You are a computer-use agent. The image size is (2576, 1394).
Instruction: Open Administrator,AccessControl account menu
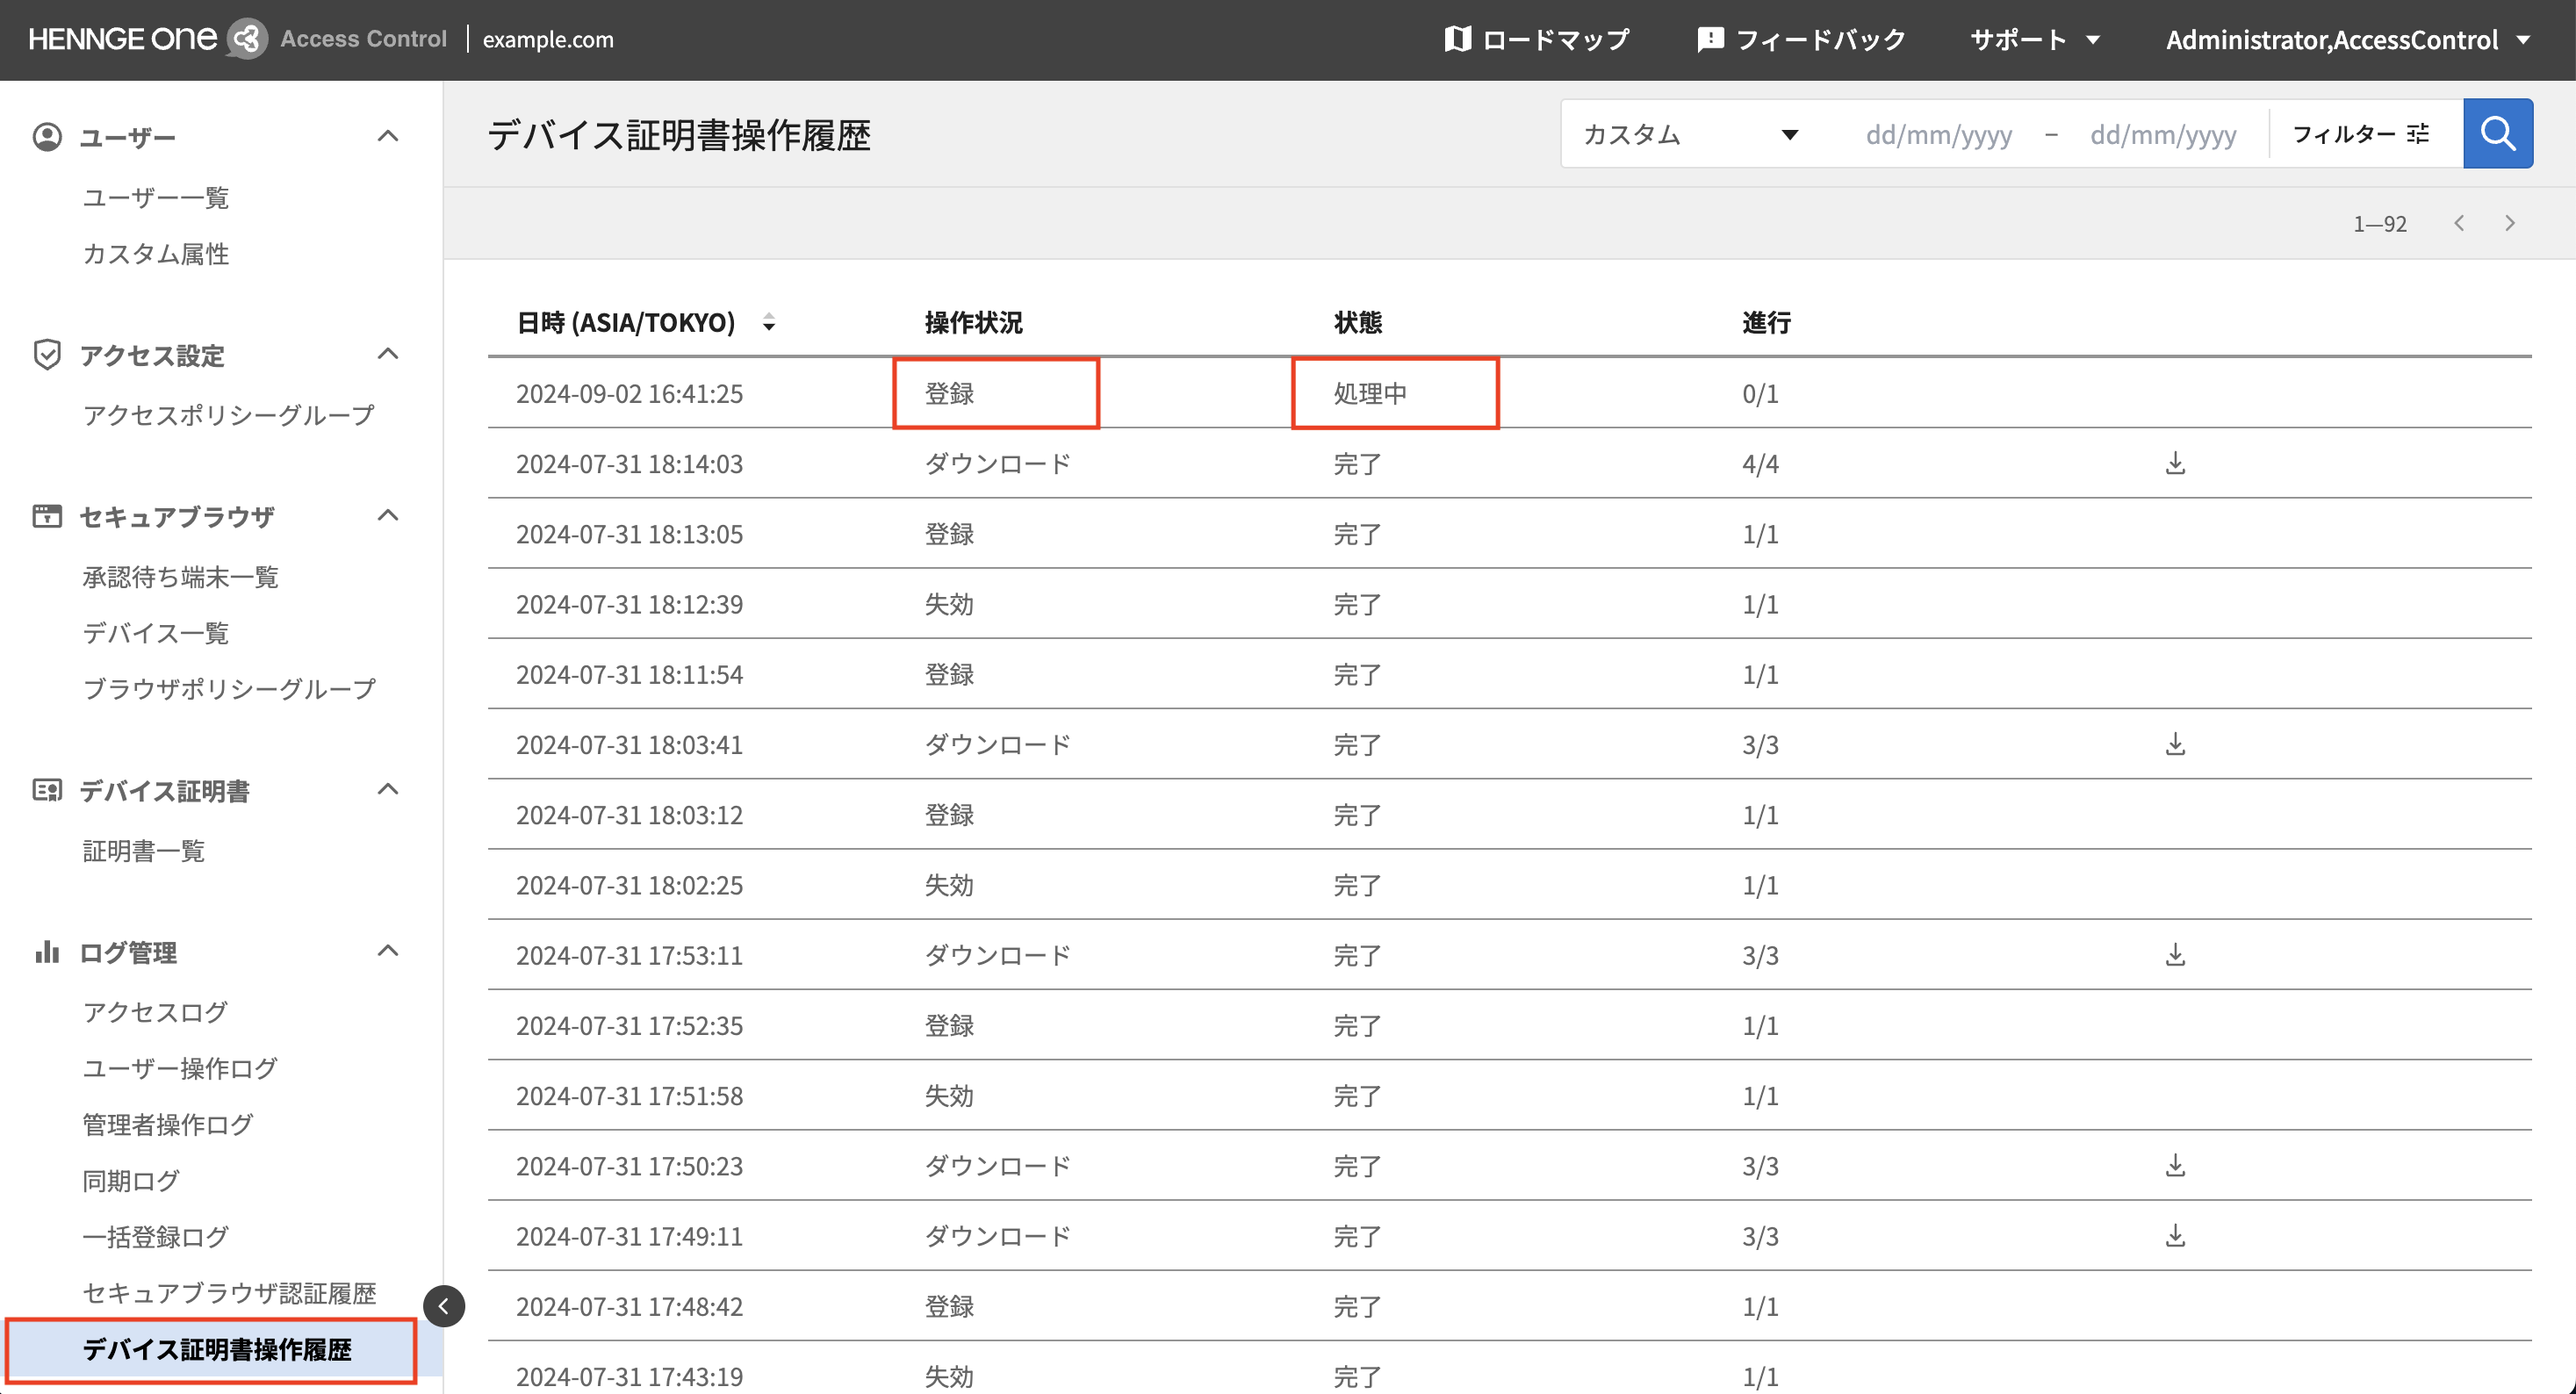coord(2347,40)
